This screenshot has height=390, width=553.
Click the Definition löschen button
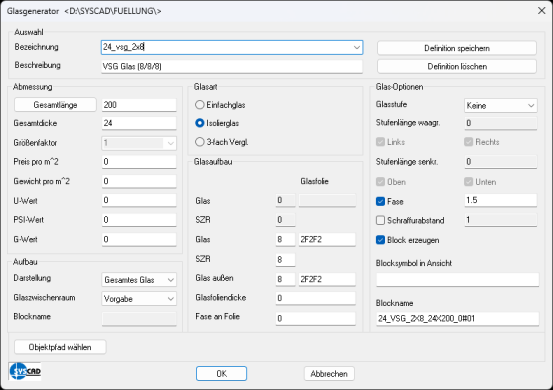click(x=457, y=66)
